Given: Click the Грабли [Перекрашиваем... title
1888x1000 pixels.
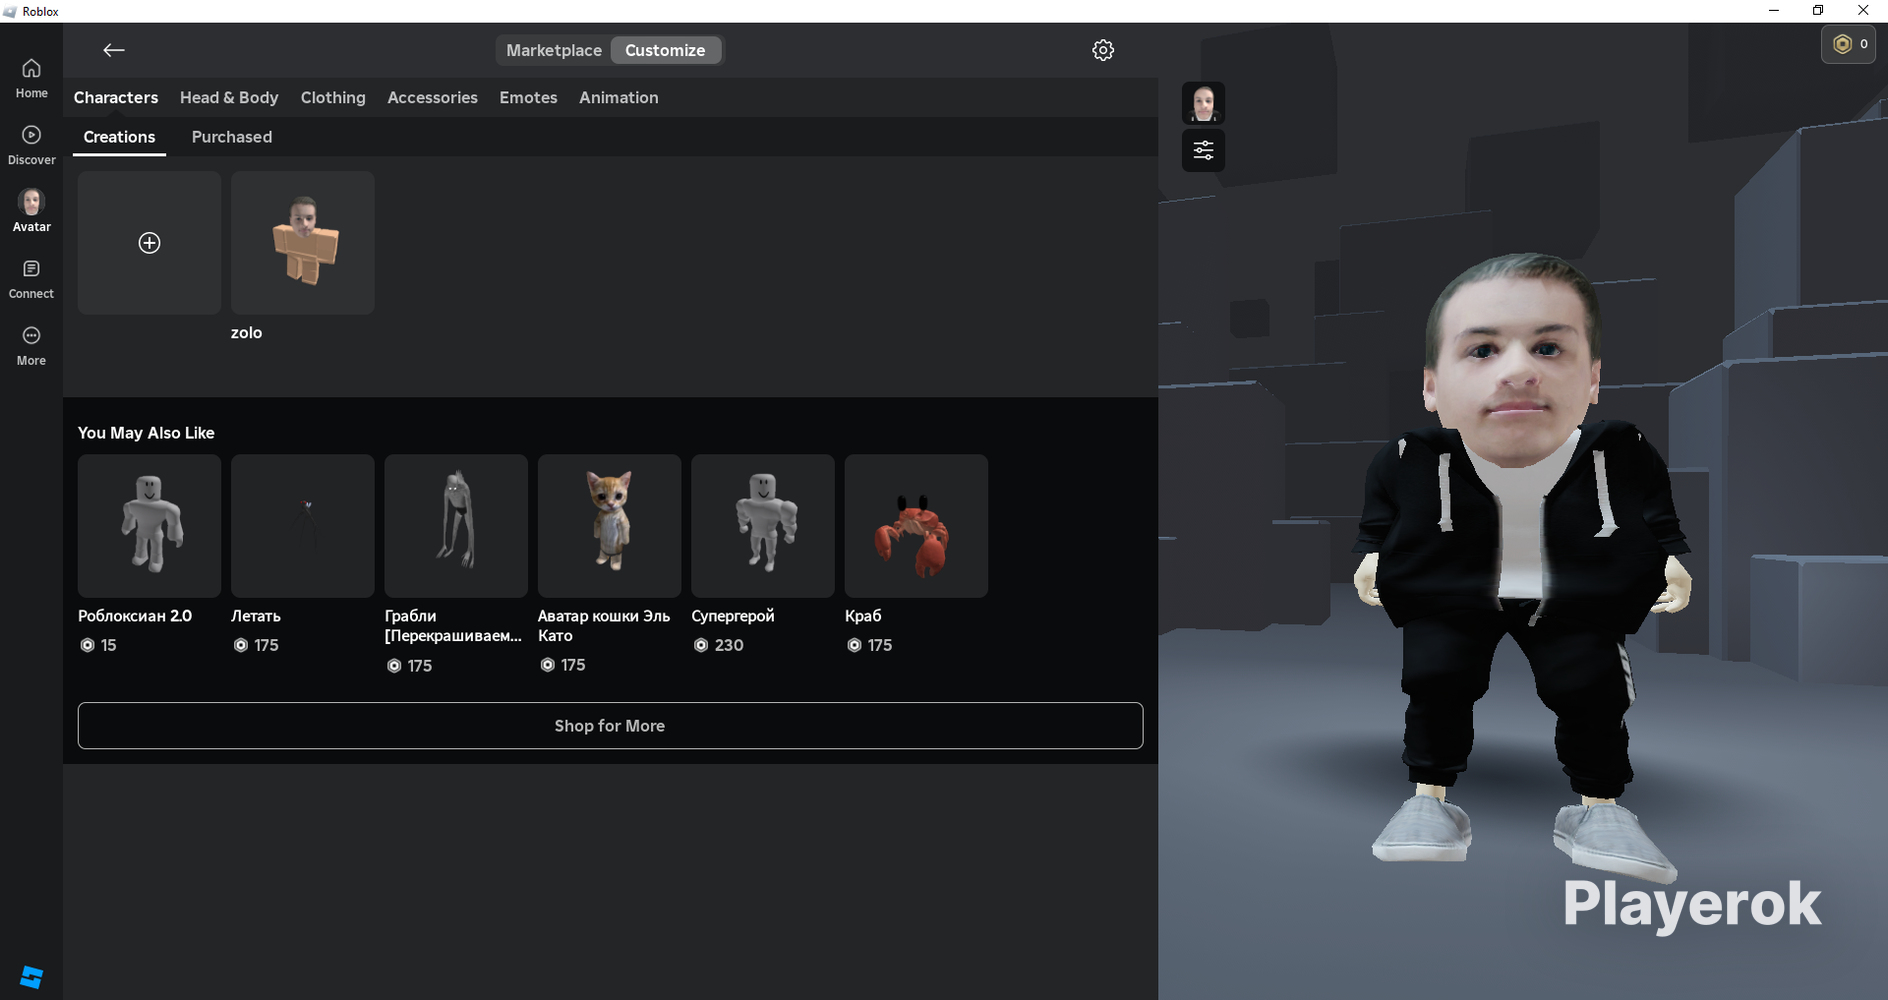Looking at the screenshot, I should click(453, 626).
